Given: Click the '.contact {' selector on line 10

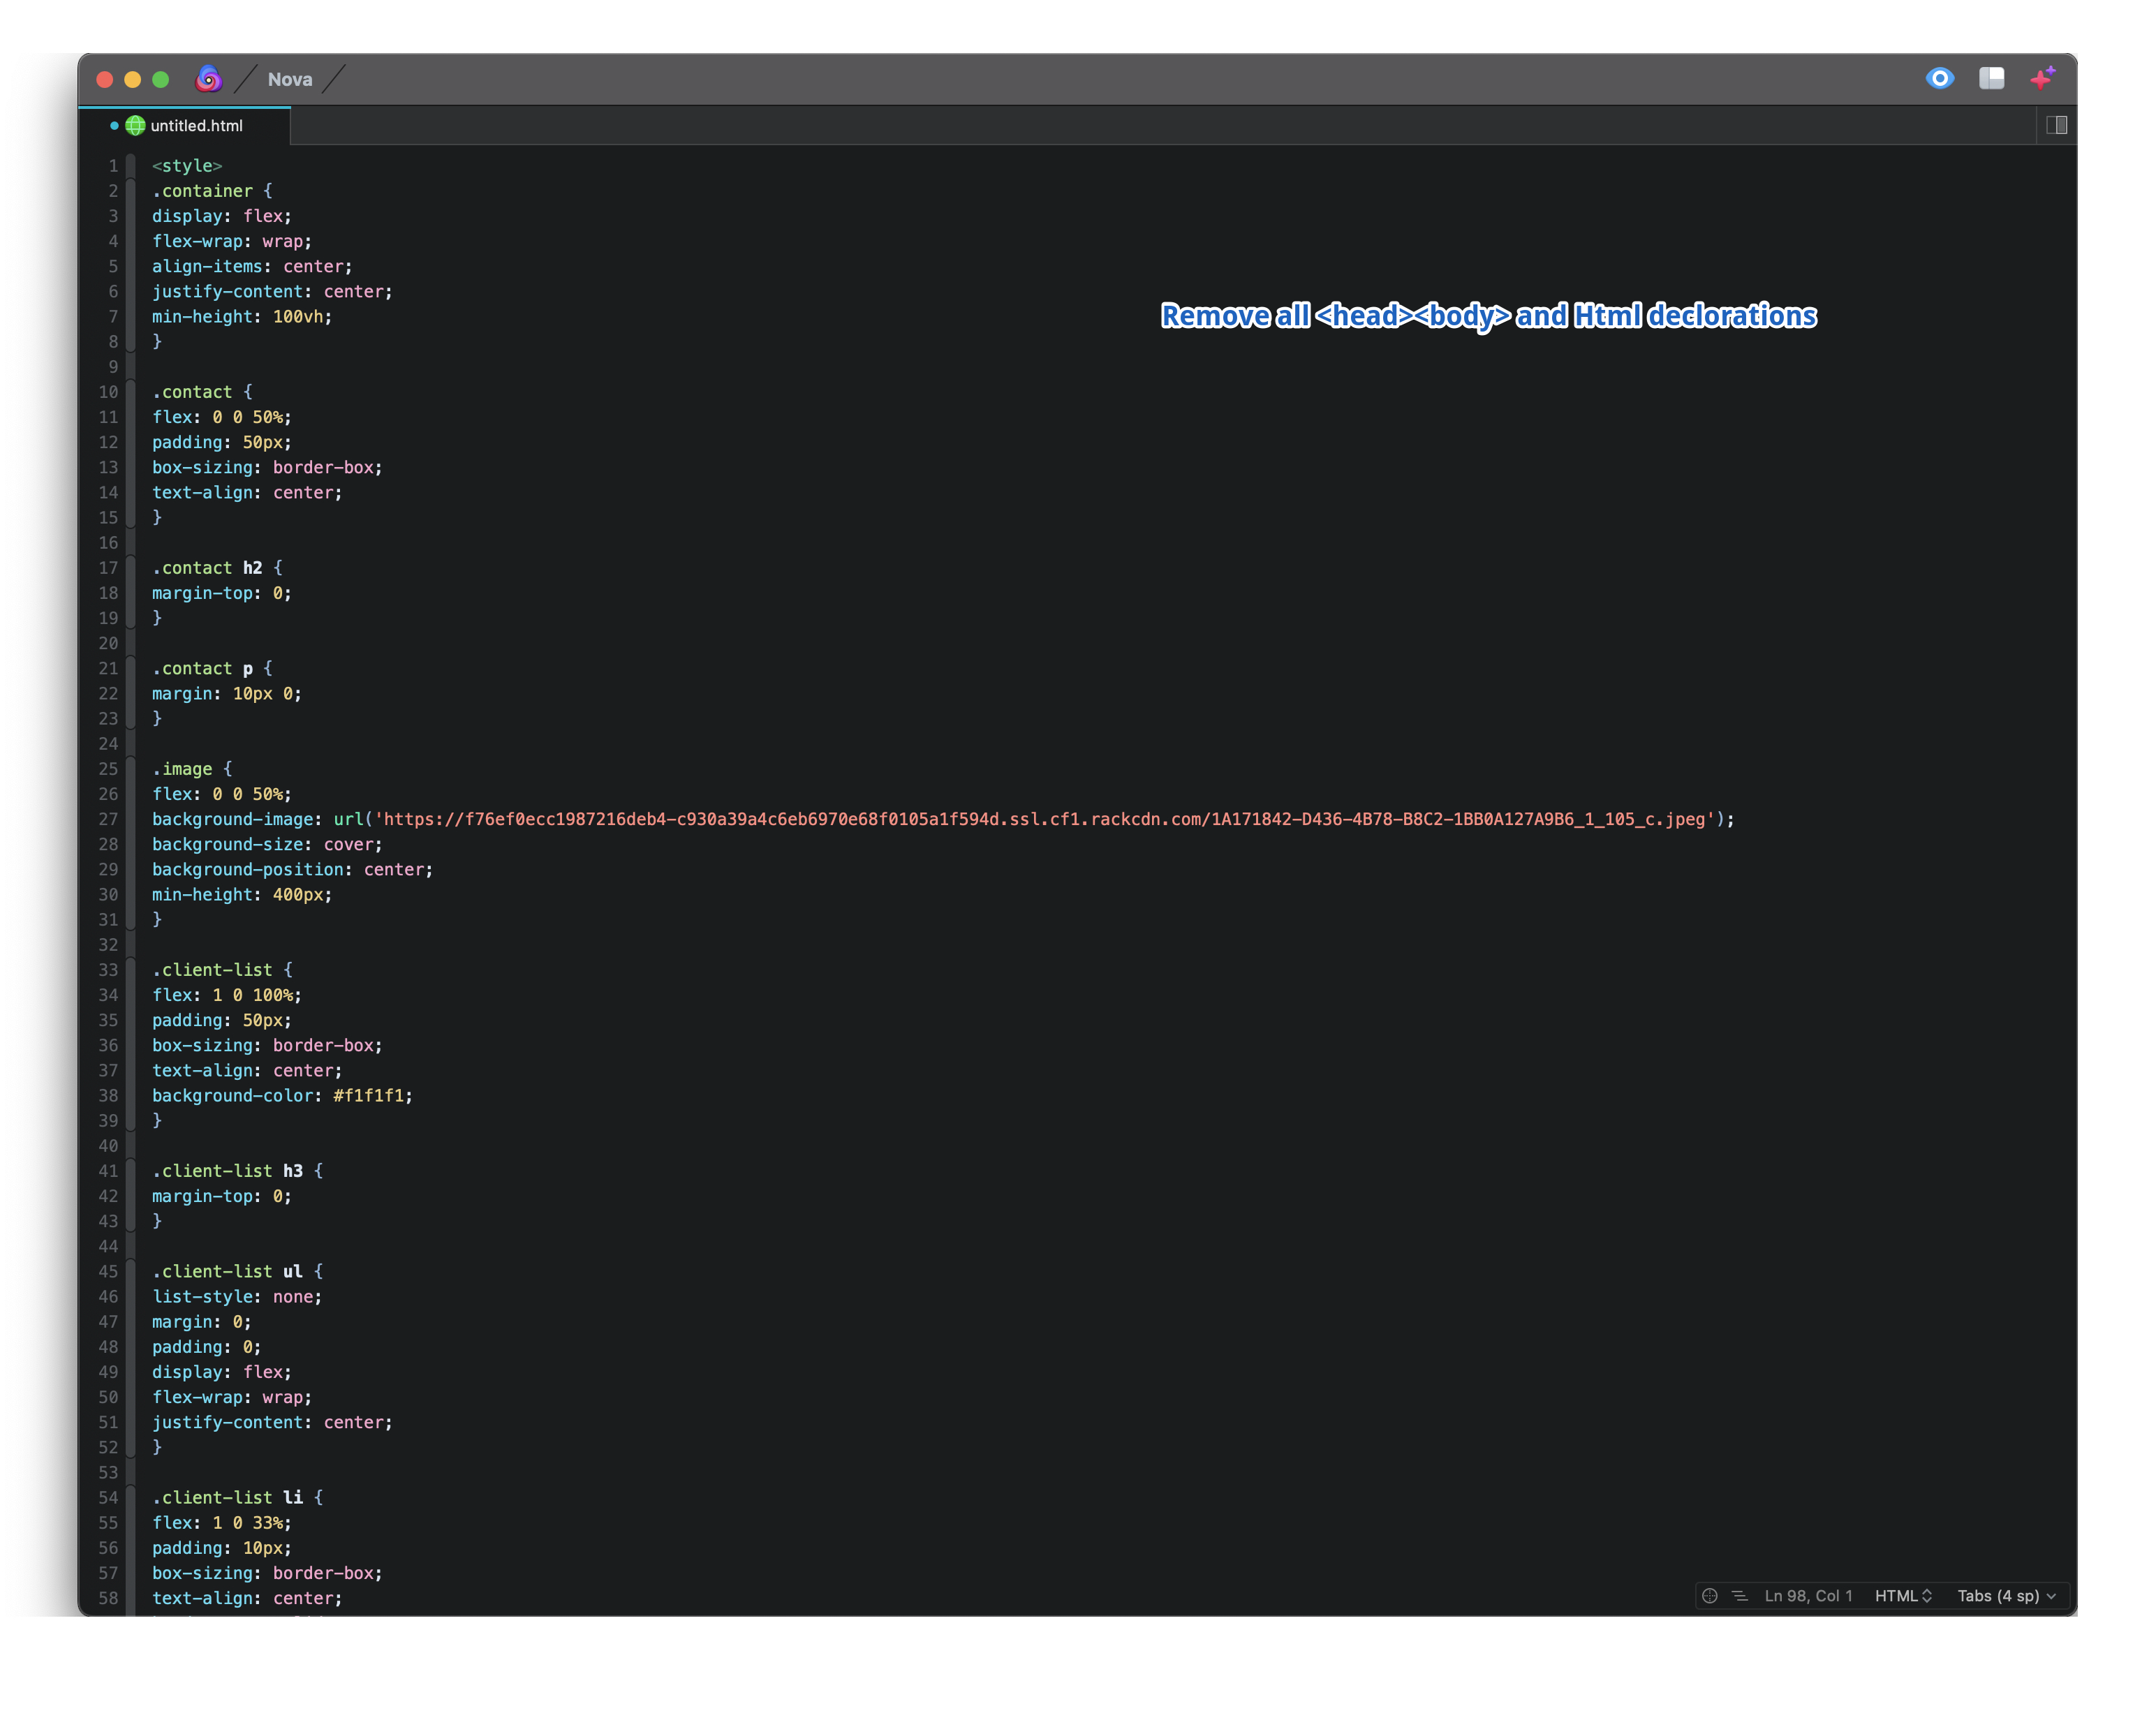Looking at the screenshot, I should click(202, 392).
